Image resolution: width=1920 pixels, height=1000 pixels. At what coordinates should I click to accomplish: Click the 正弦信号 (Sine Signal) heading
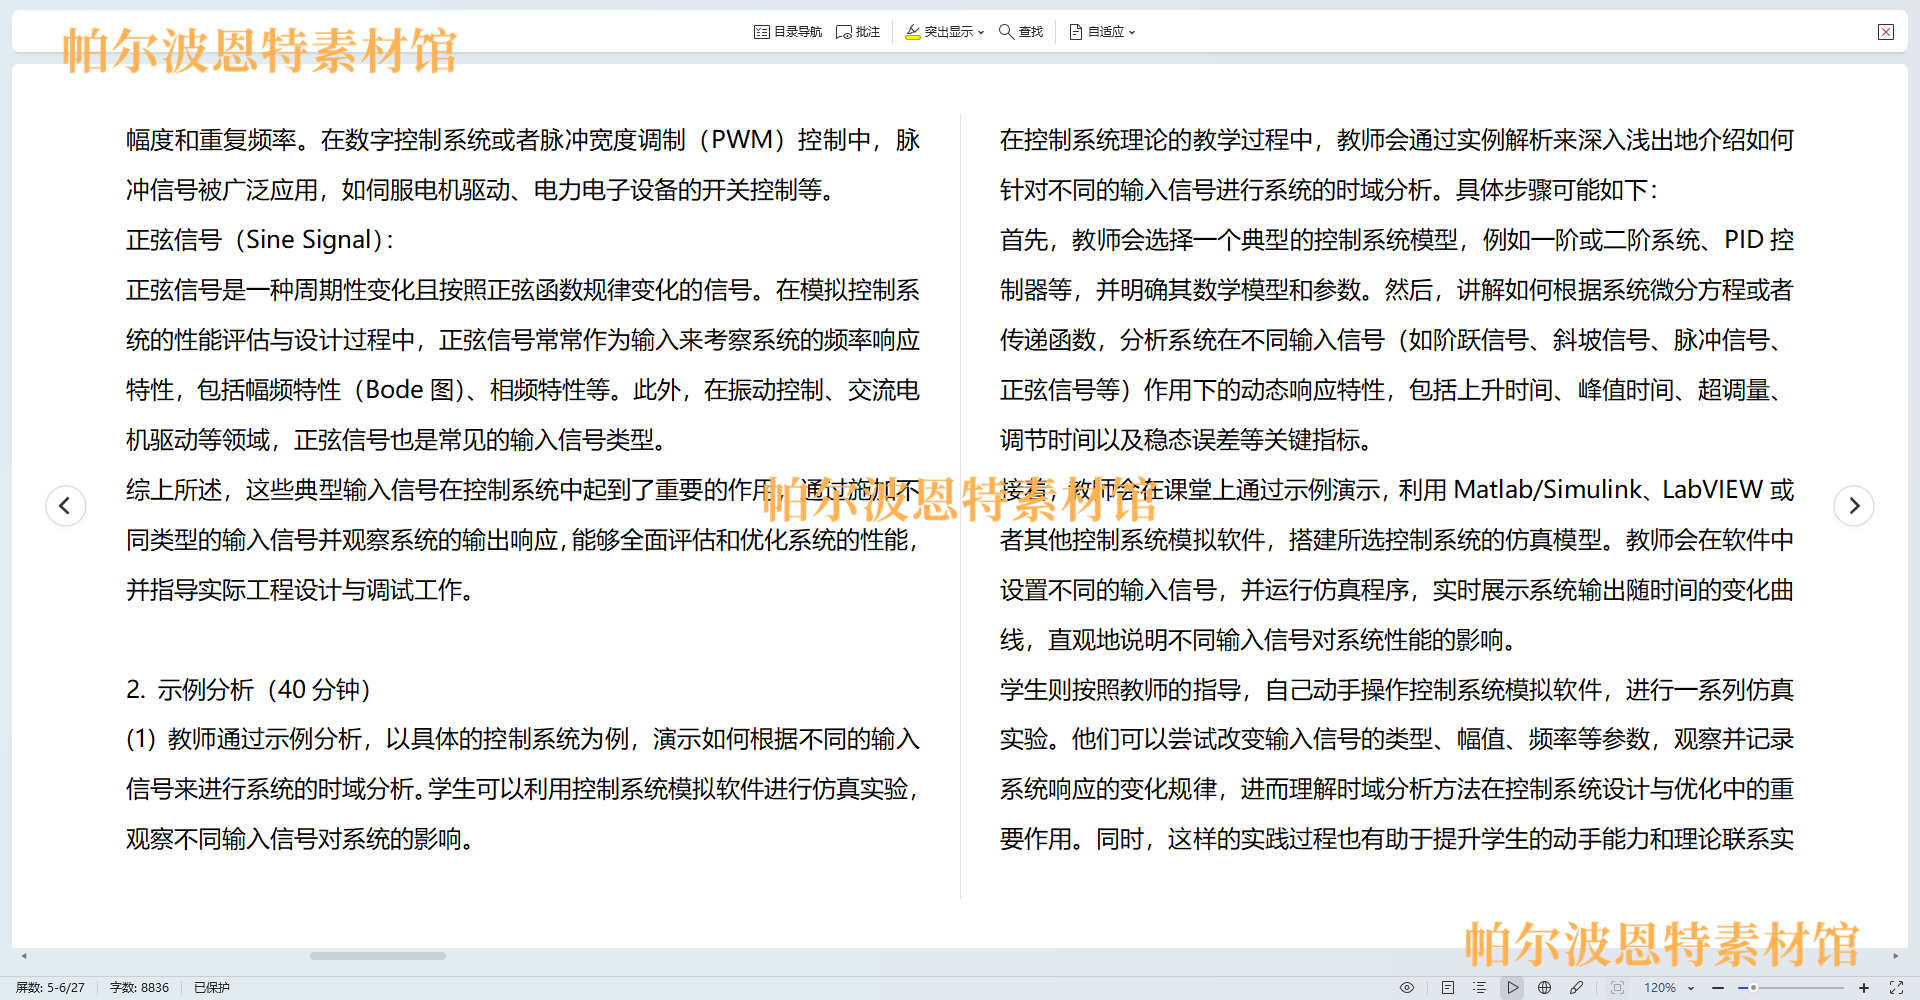coord(260,240)
